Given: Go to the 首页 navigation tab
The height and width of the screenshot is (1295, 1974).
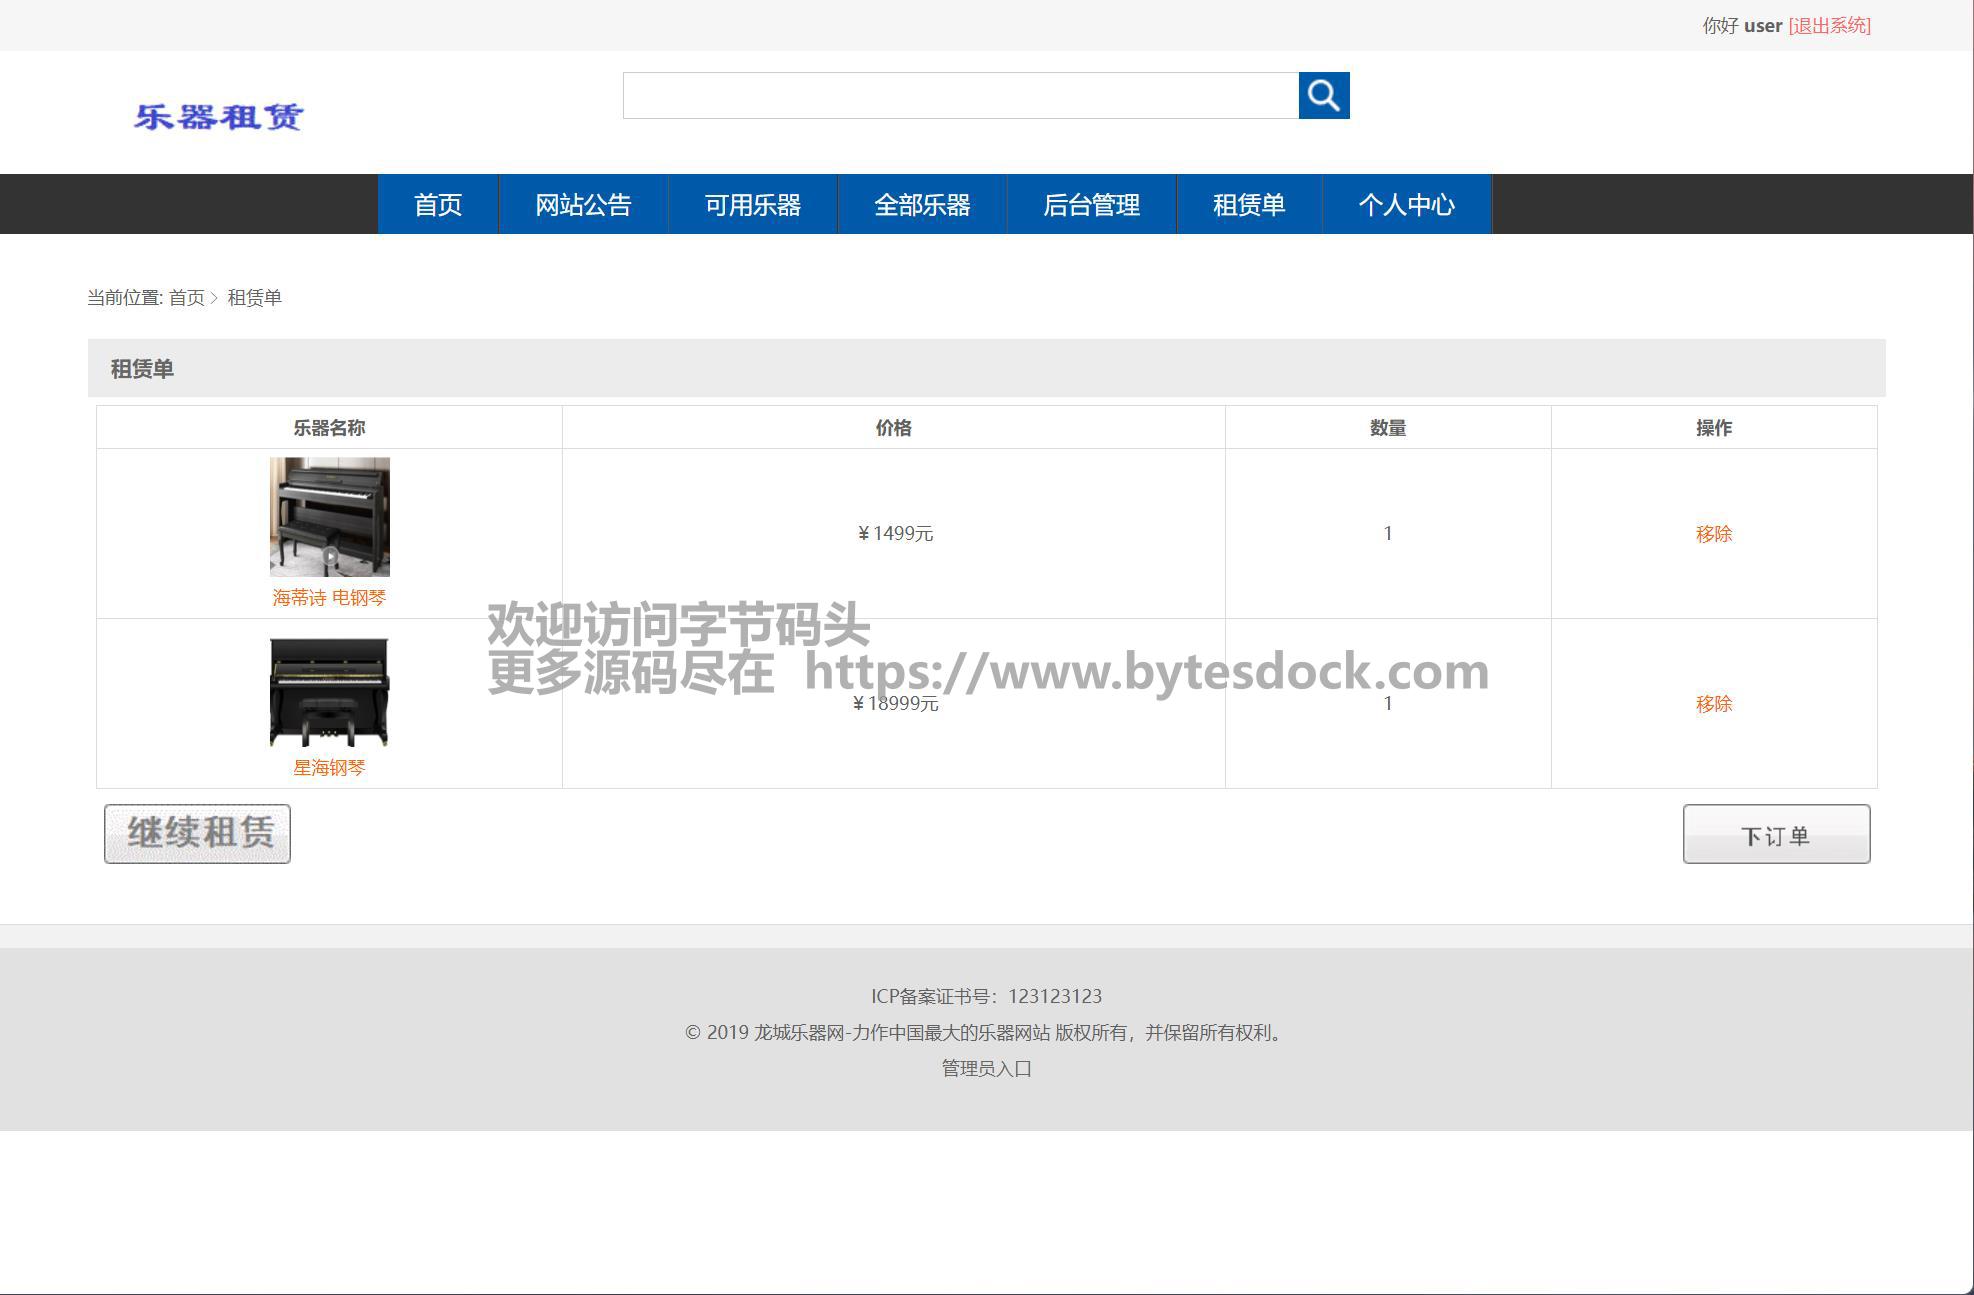Looking at the screenshot, I should [438, 205].
